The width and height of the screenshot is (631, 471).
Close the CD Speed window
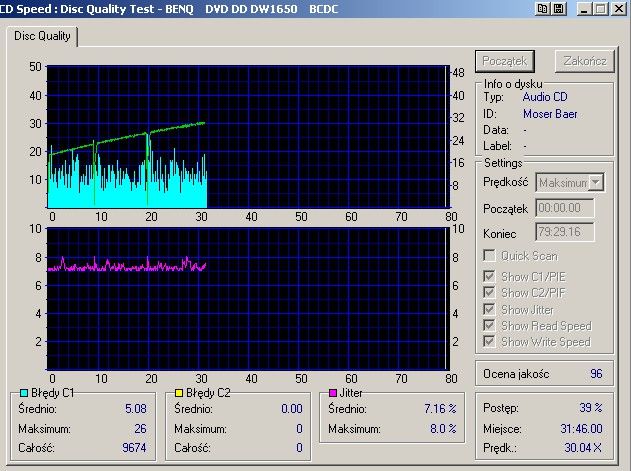(619, 9)
